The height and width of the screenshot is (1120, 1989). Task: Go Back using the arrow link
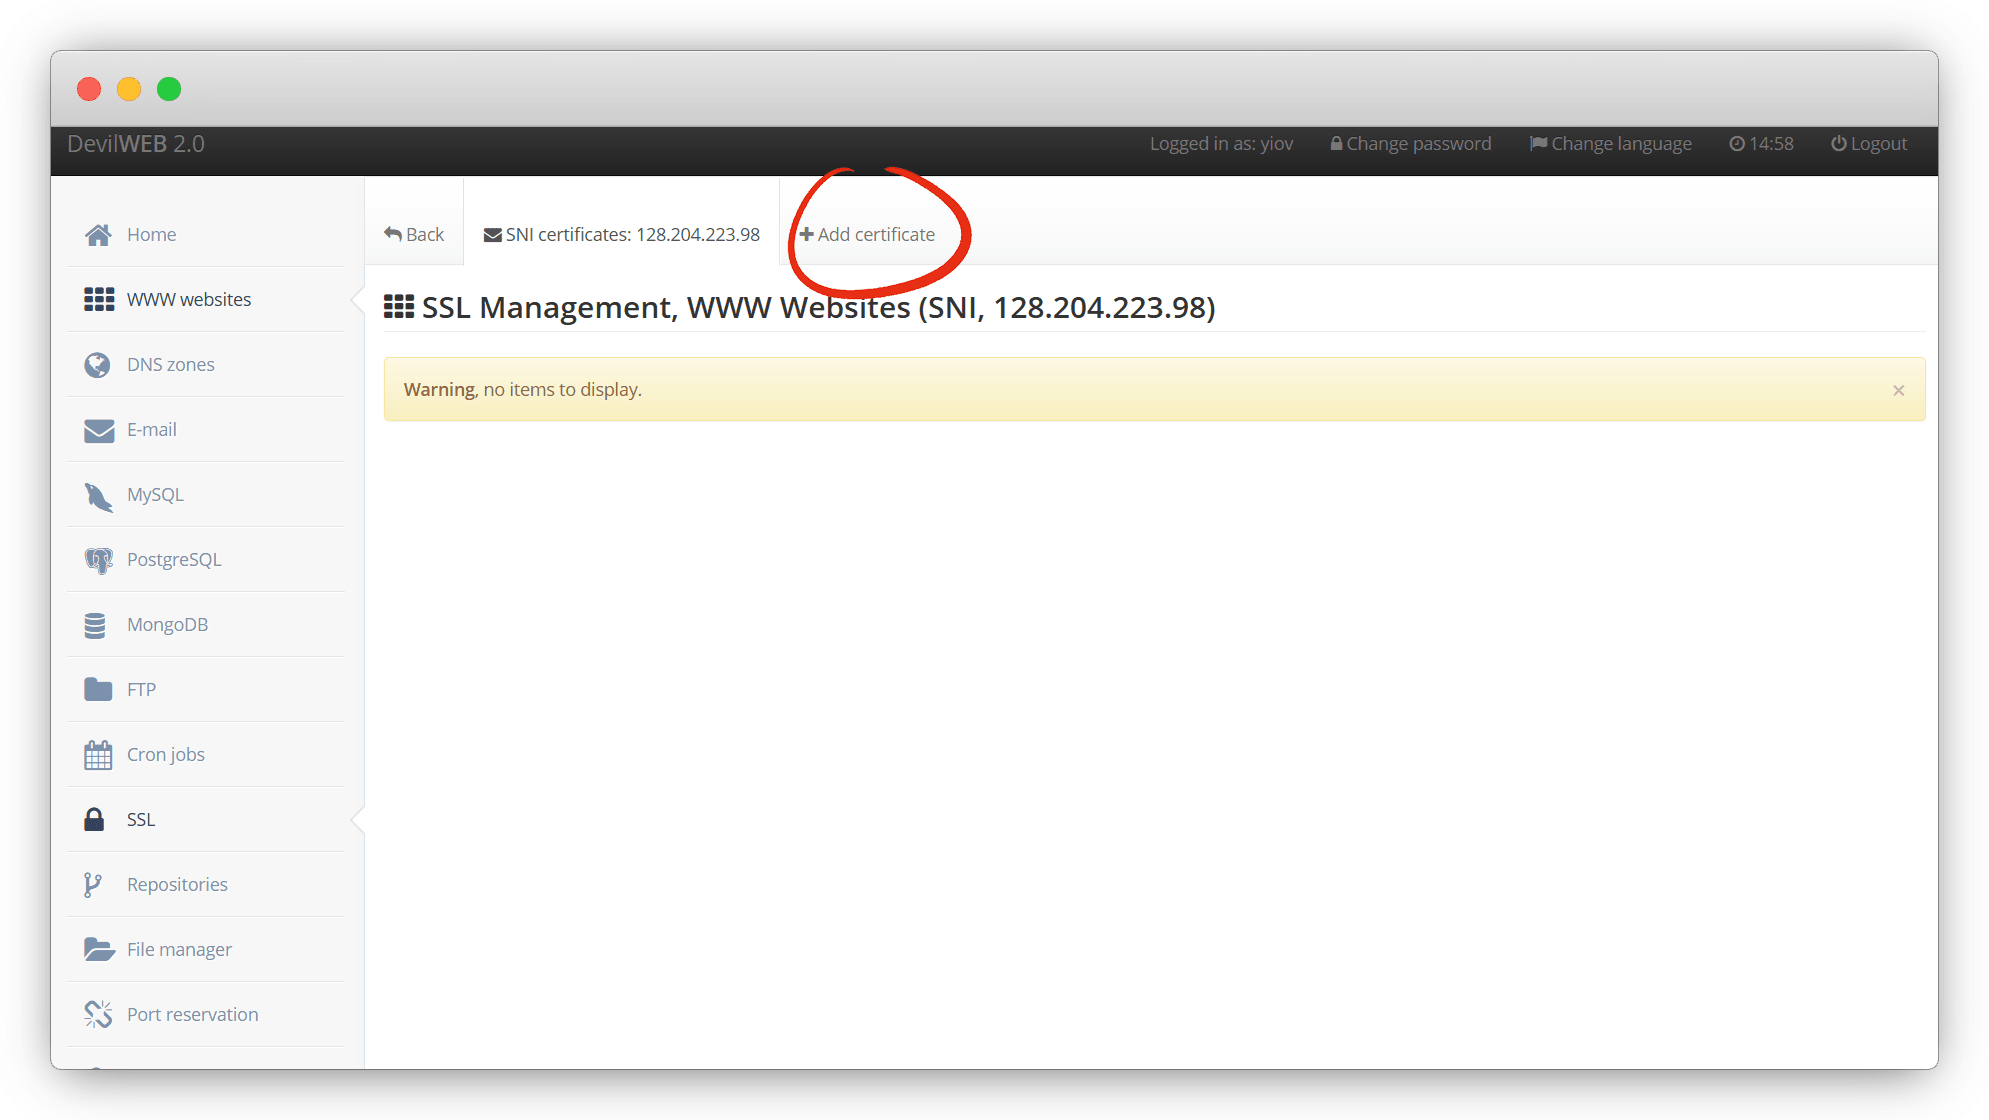coord(414,235)
